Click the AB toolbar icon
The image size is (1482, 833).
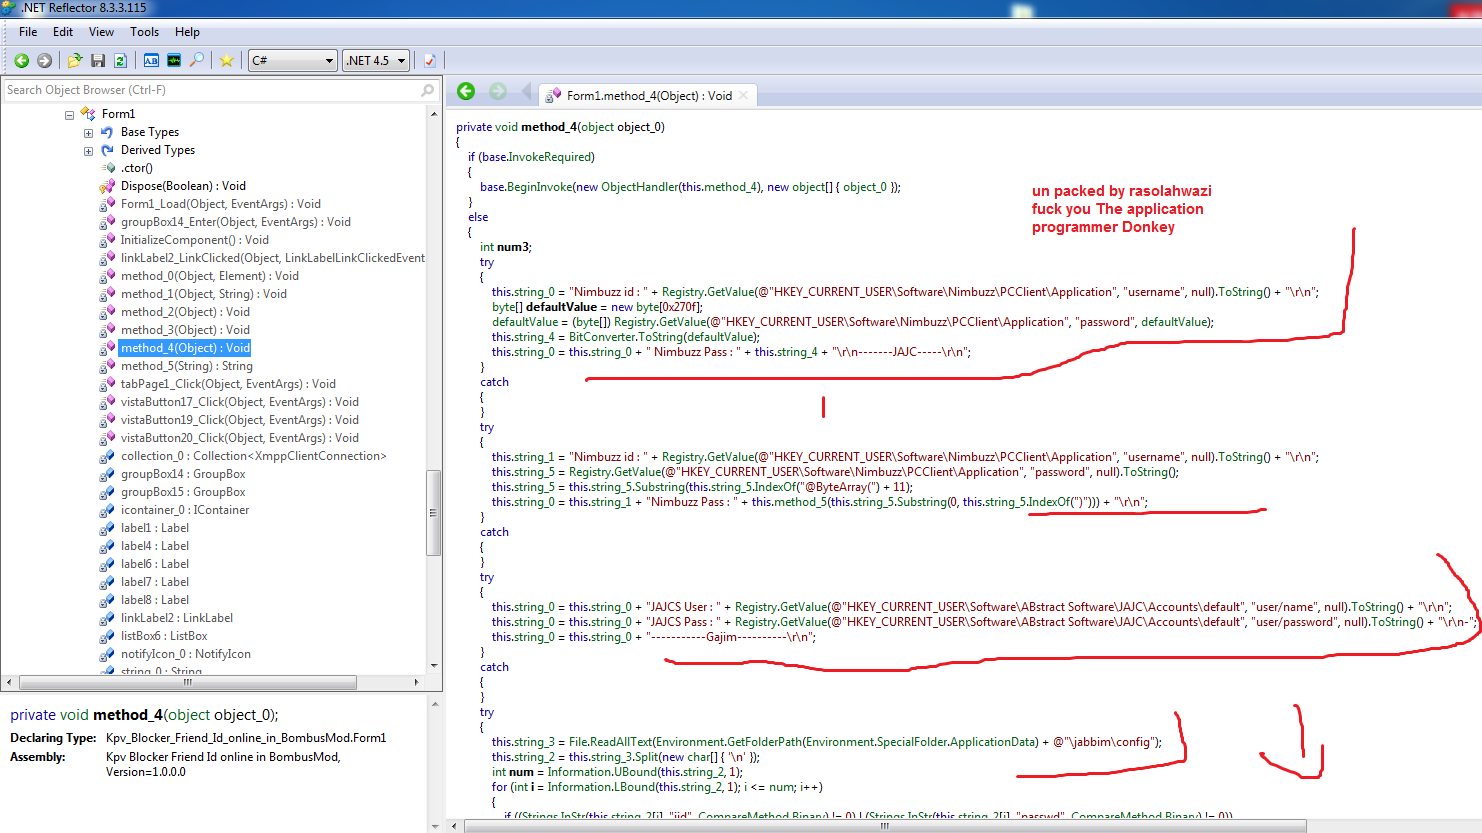151,61
